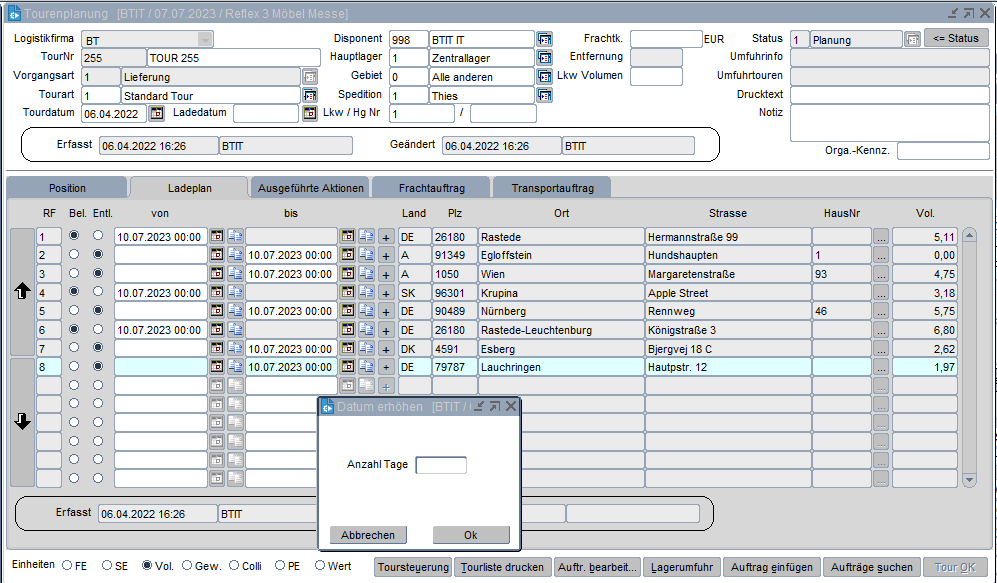Select the Gew. units radio button
Image resolution: width=997 pixels, height=583 pixels.
click(x=184, y=566)
